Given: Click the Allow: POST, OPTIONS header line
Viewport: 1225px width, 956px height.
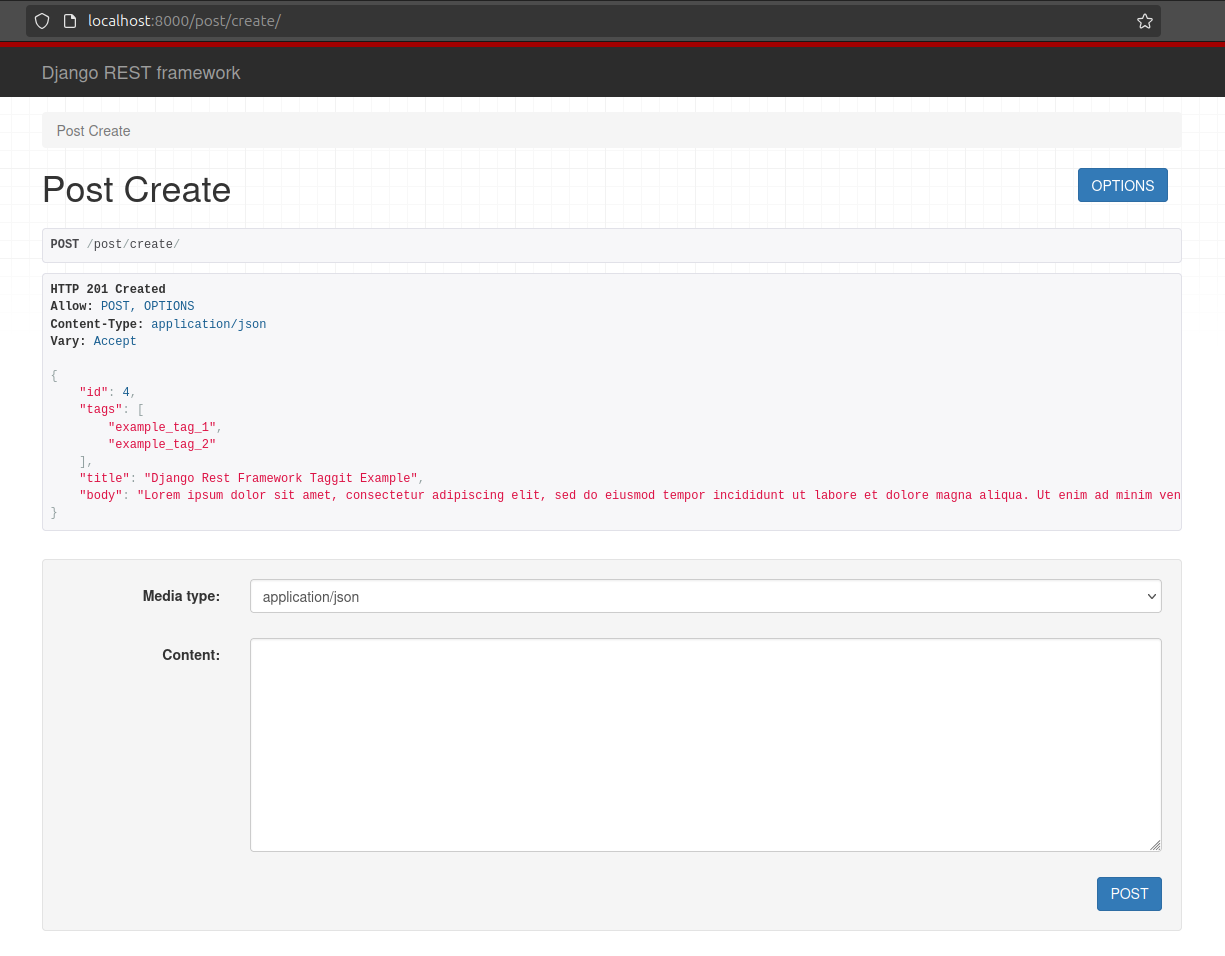Looking at the screenshot, I should click(x=122, y=306).
